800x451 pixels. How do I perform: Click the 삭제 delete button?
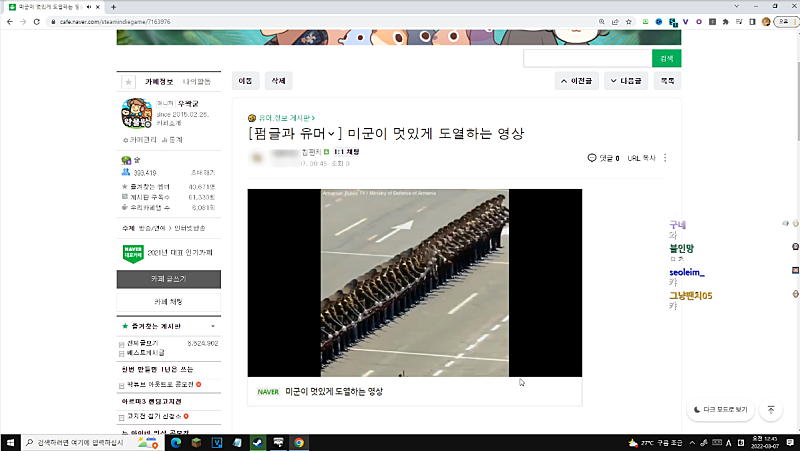coord(279,81)
